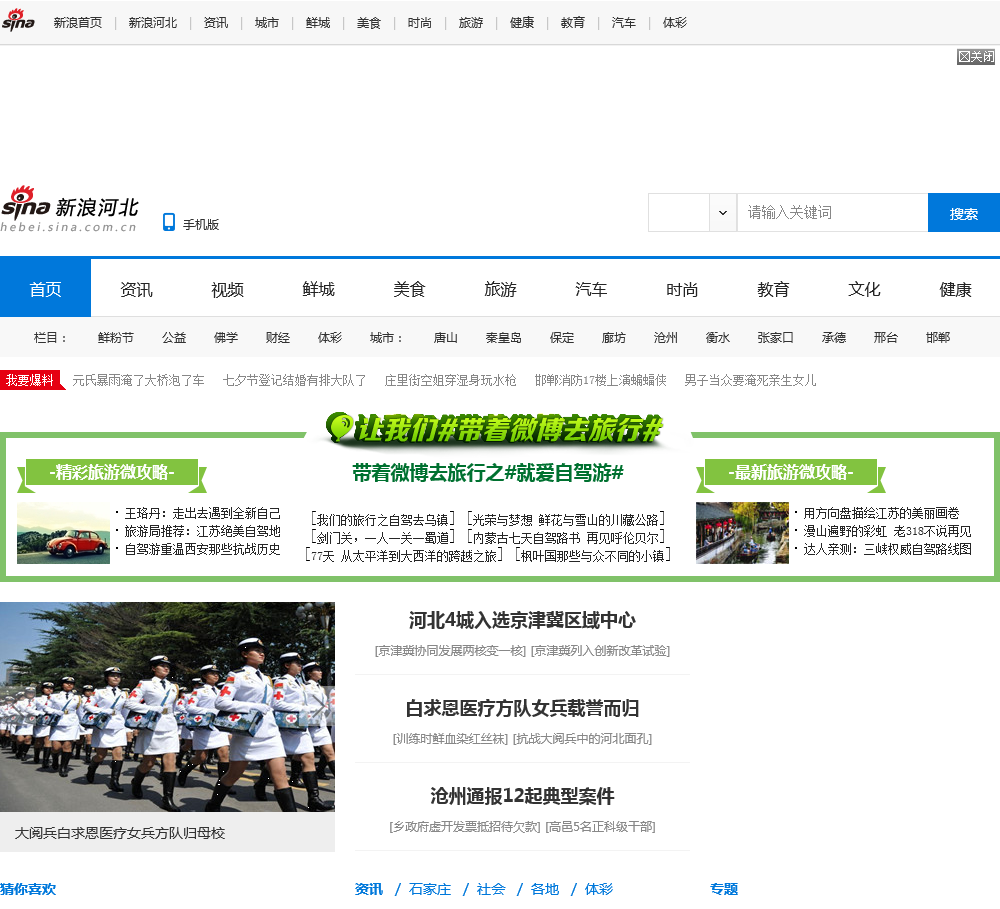Click the 请输入关键词 search field

pos(832,212)
